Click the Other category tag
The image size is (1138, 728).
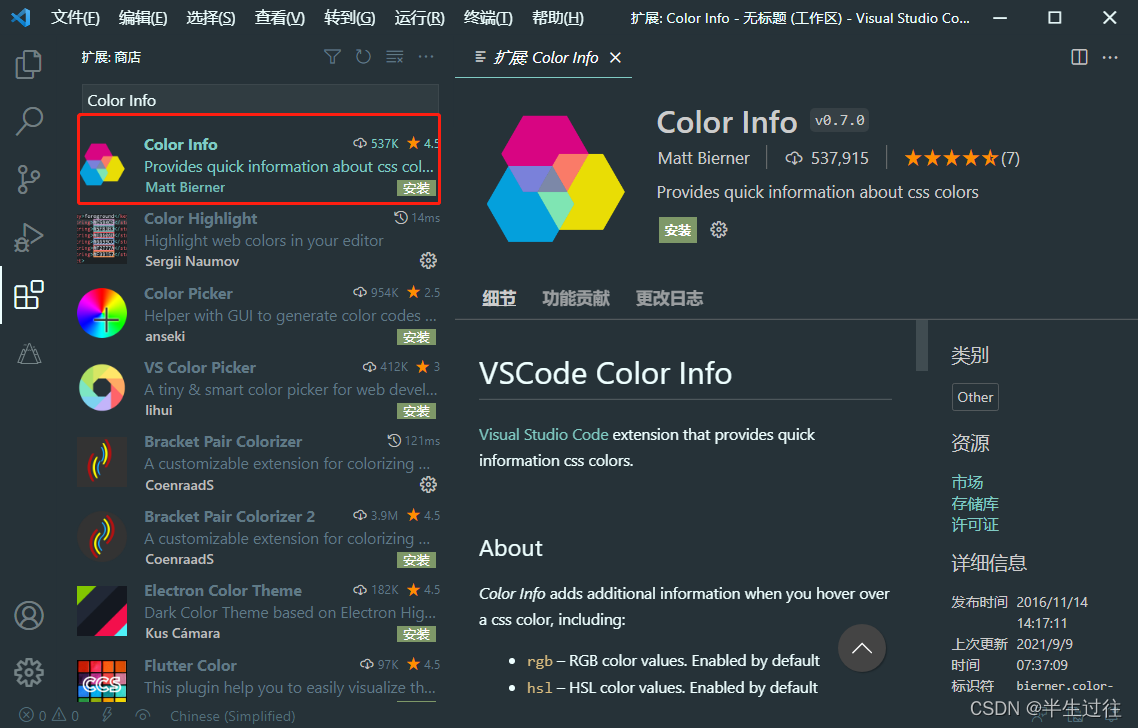(x=975, y=397)
